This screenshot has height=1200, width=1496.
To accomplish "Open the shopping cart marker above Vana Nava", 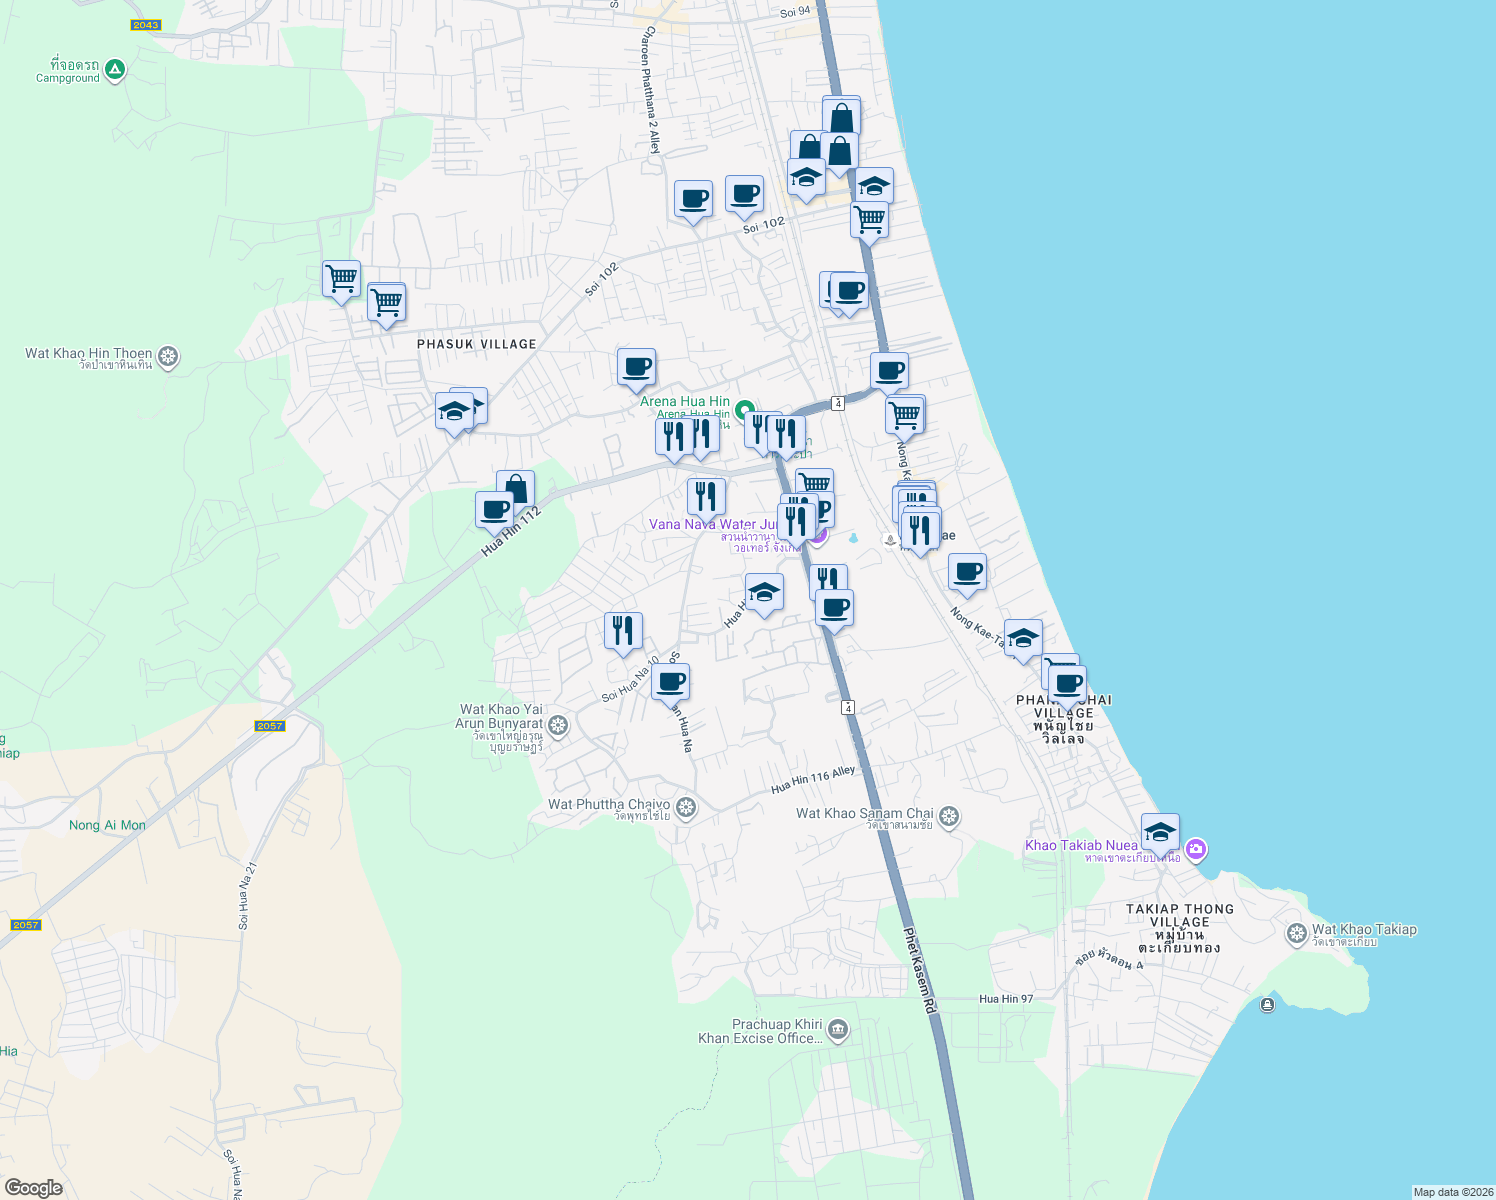I will [x=813, y=483].
